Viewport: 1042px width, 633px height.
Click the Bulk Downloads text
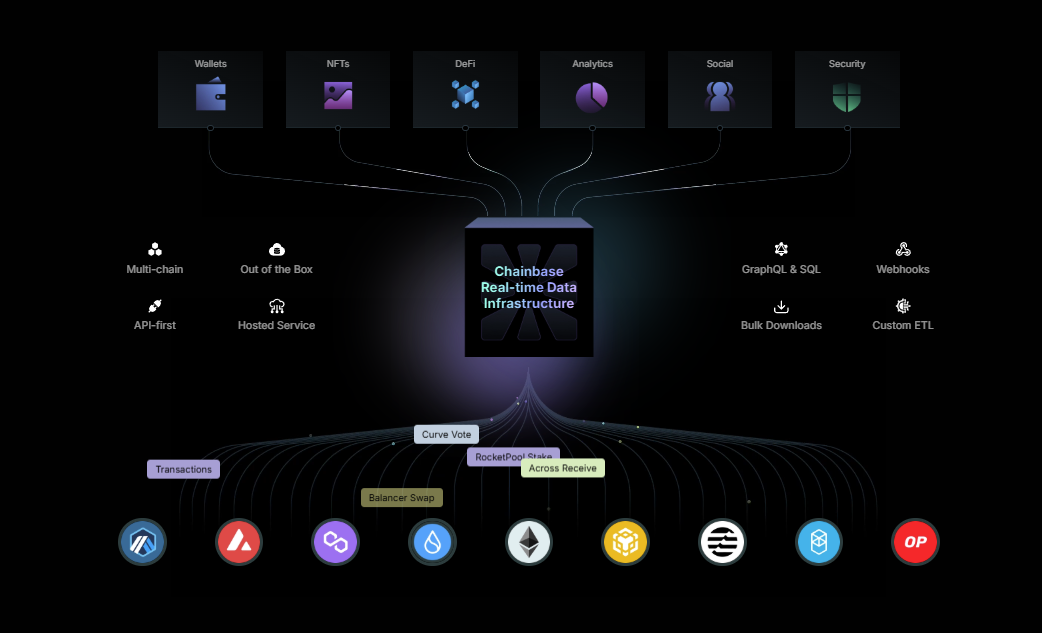click(781, 325)
